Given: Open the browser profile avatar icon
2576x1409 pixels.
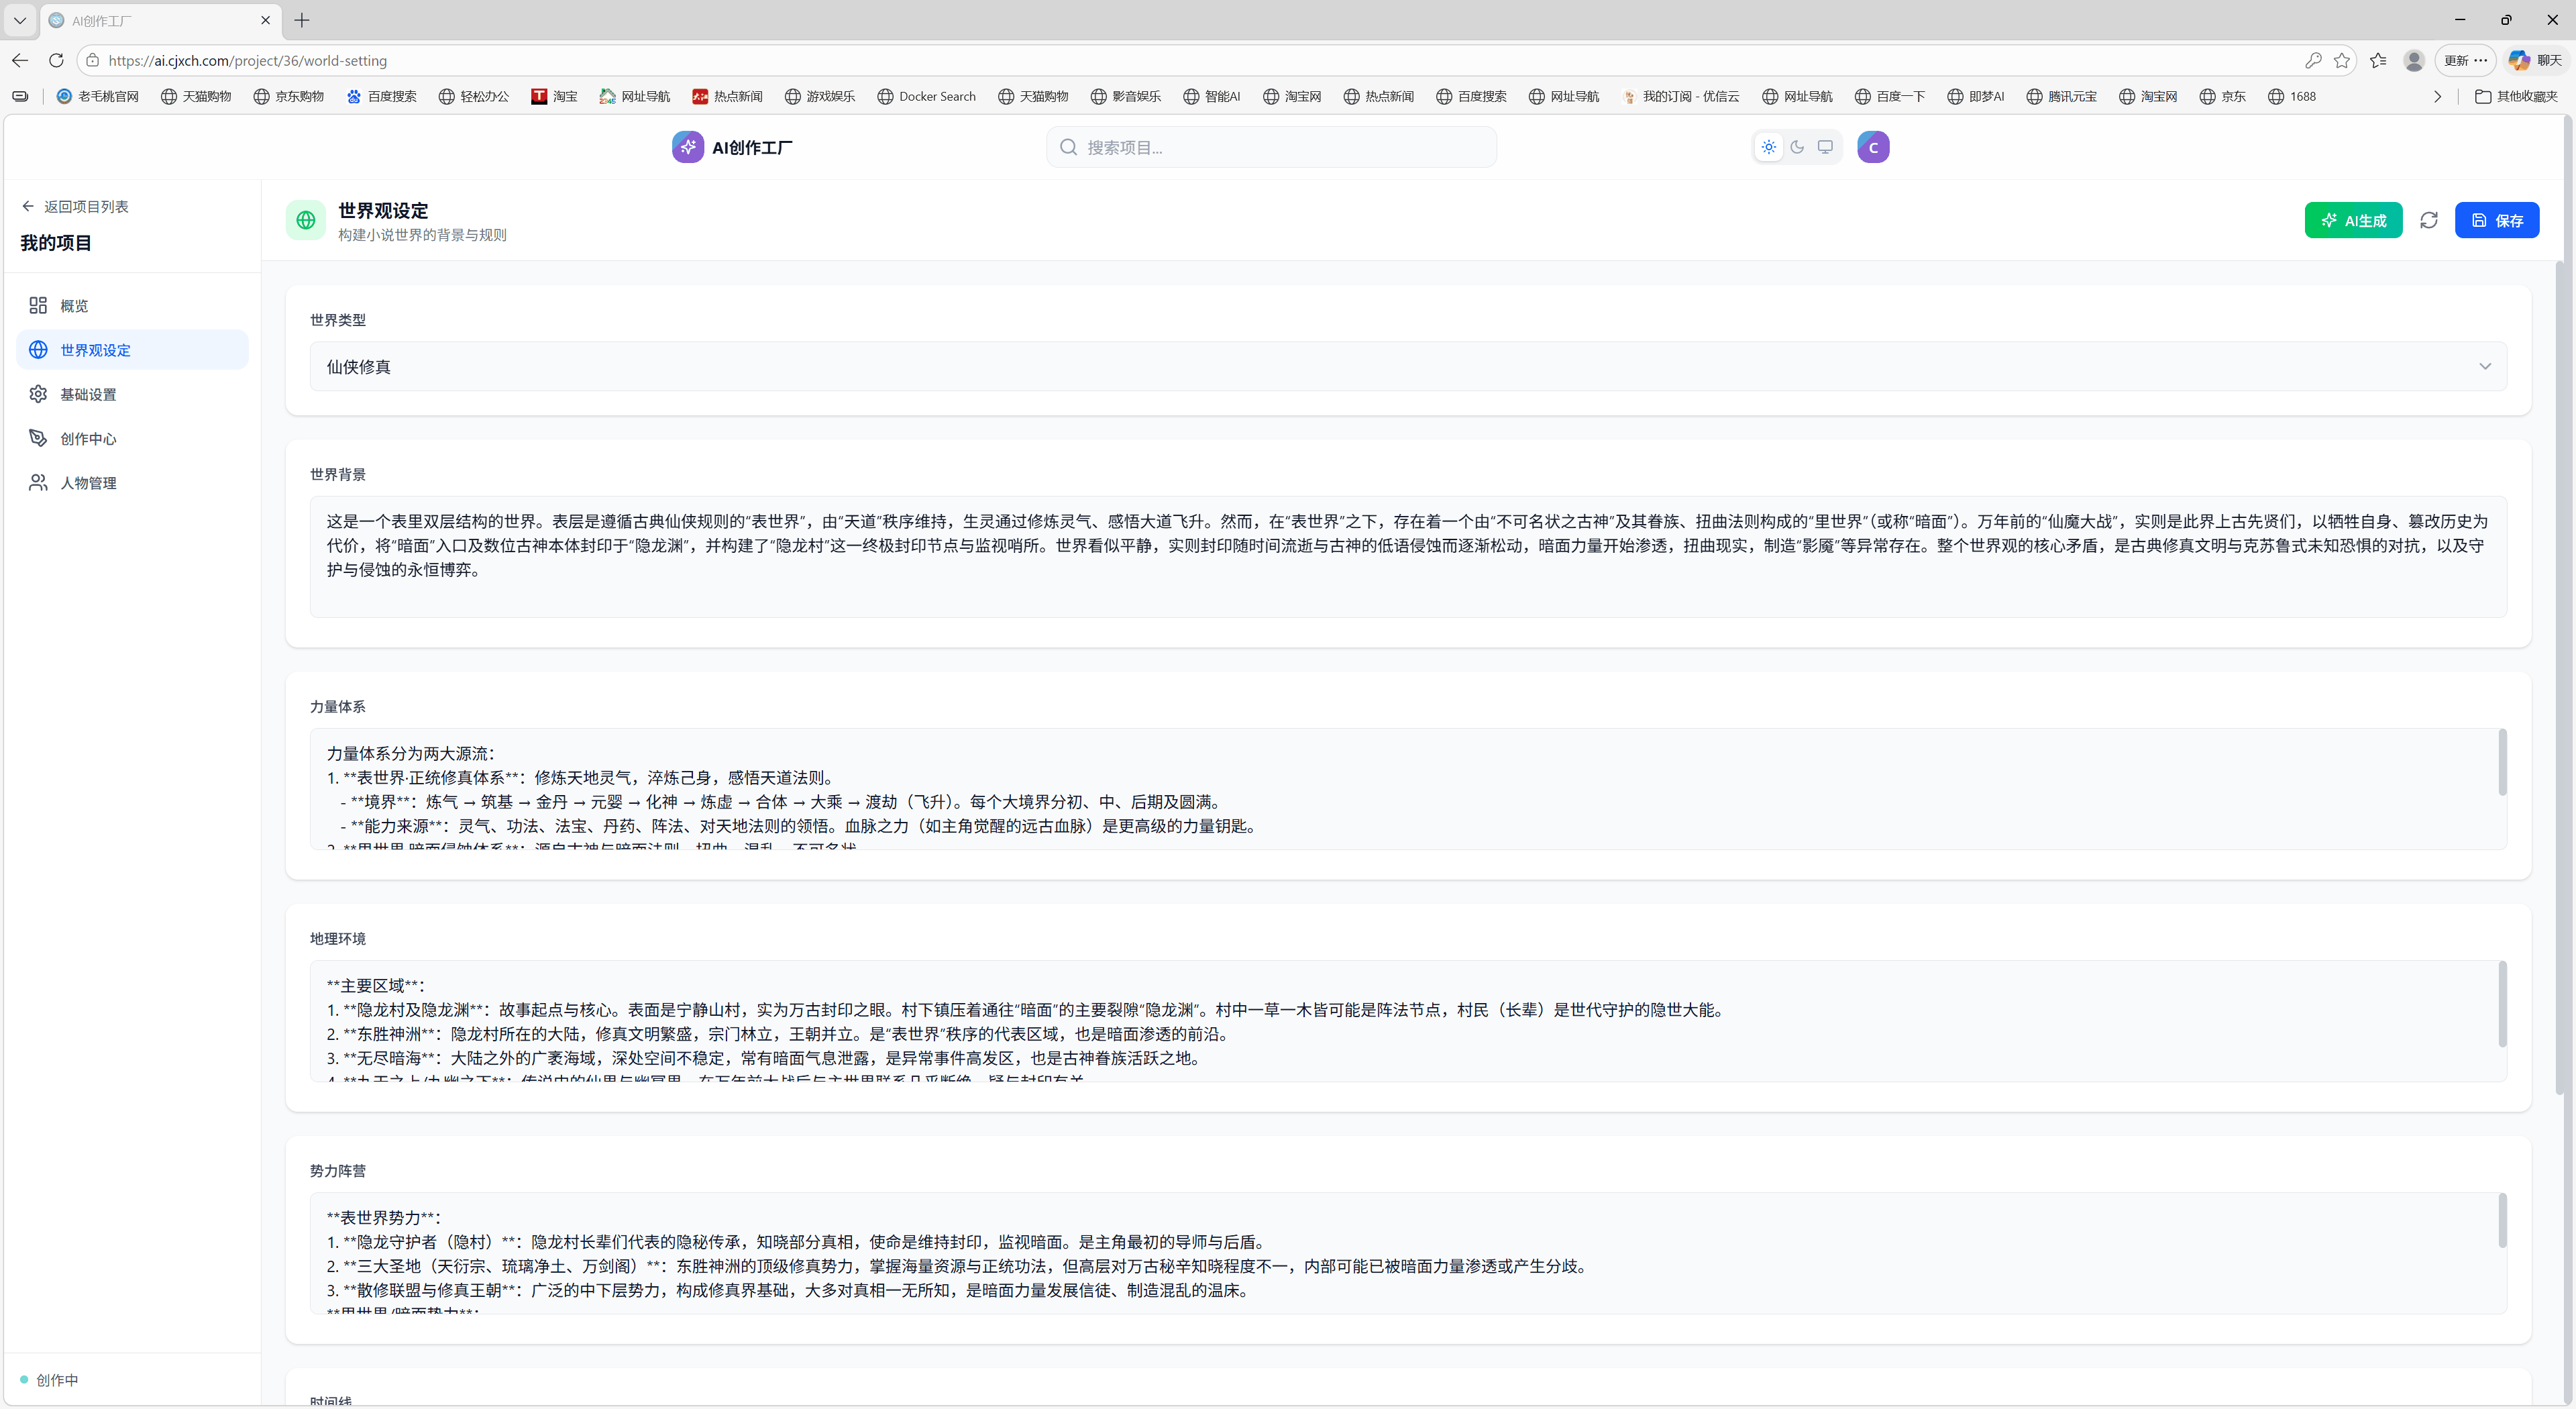Looking at the screenshot, I should (x=2414, y=60).
